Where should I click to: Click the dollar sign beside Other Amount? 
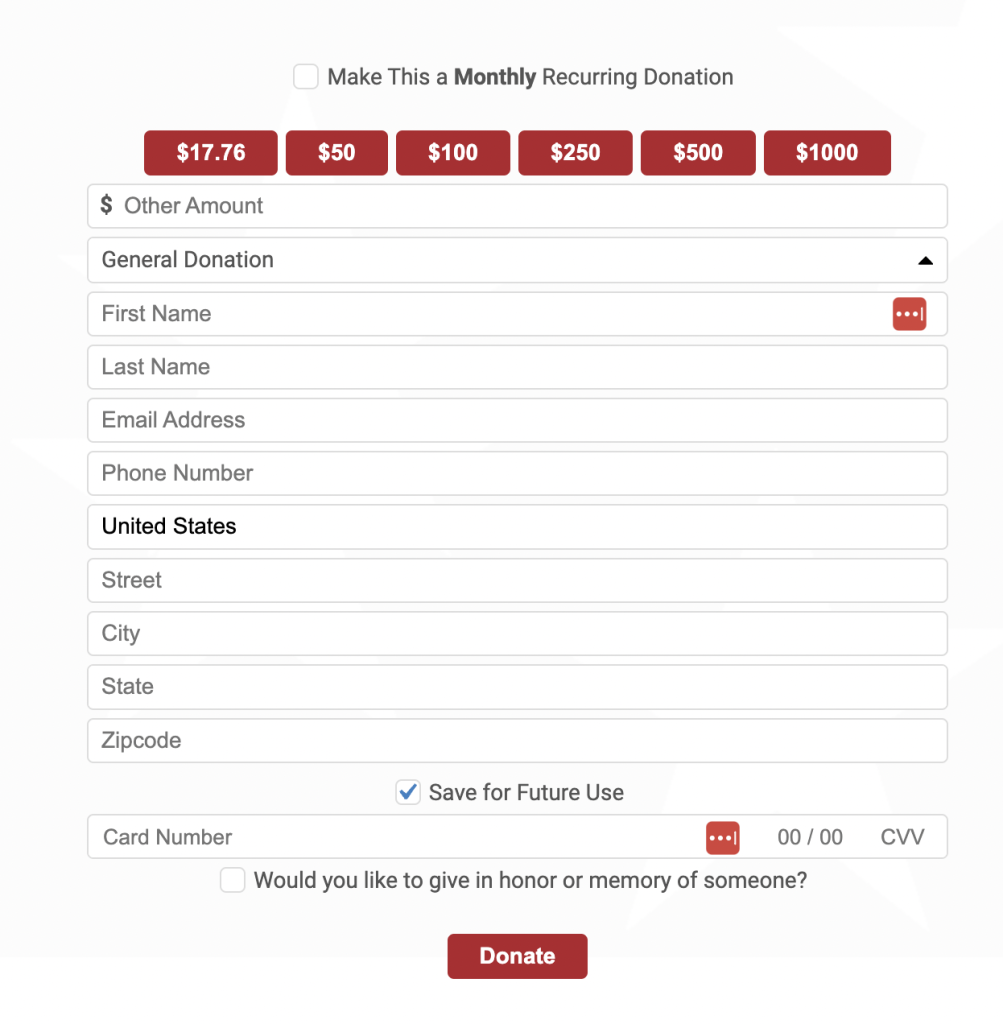106,205
